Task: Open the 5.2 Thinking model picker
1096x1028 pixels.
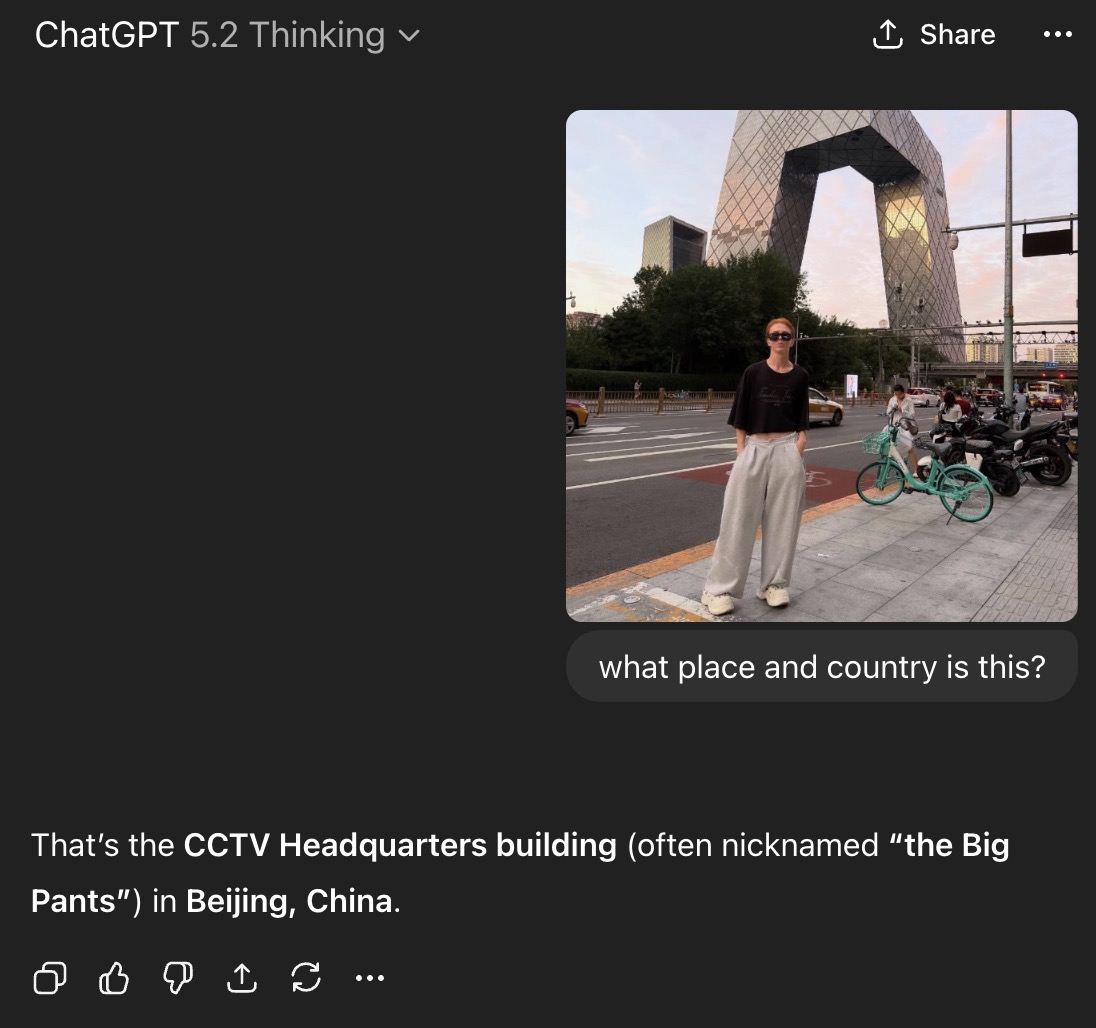Action: tap(287, 35)
